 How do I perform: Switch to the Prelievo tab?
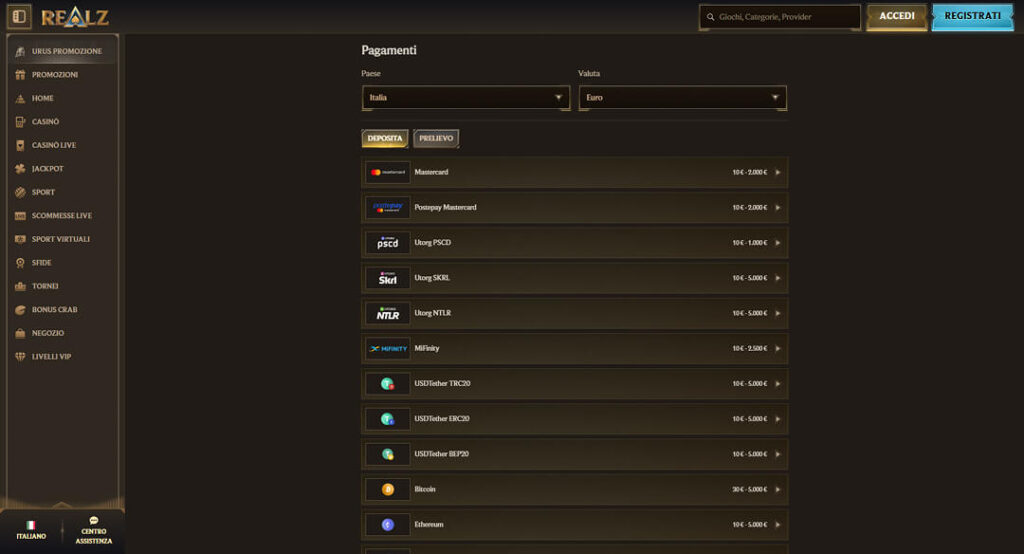pos(436,138)
